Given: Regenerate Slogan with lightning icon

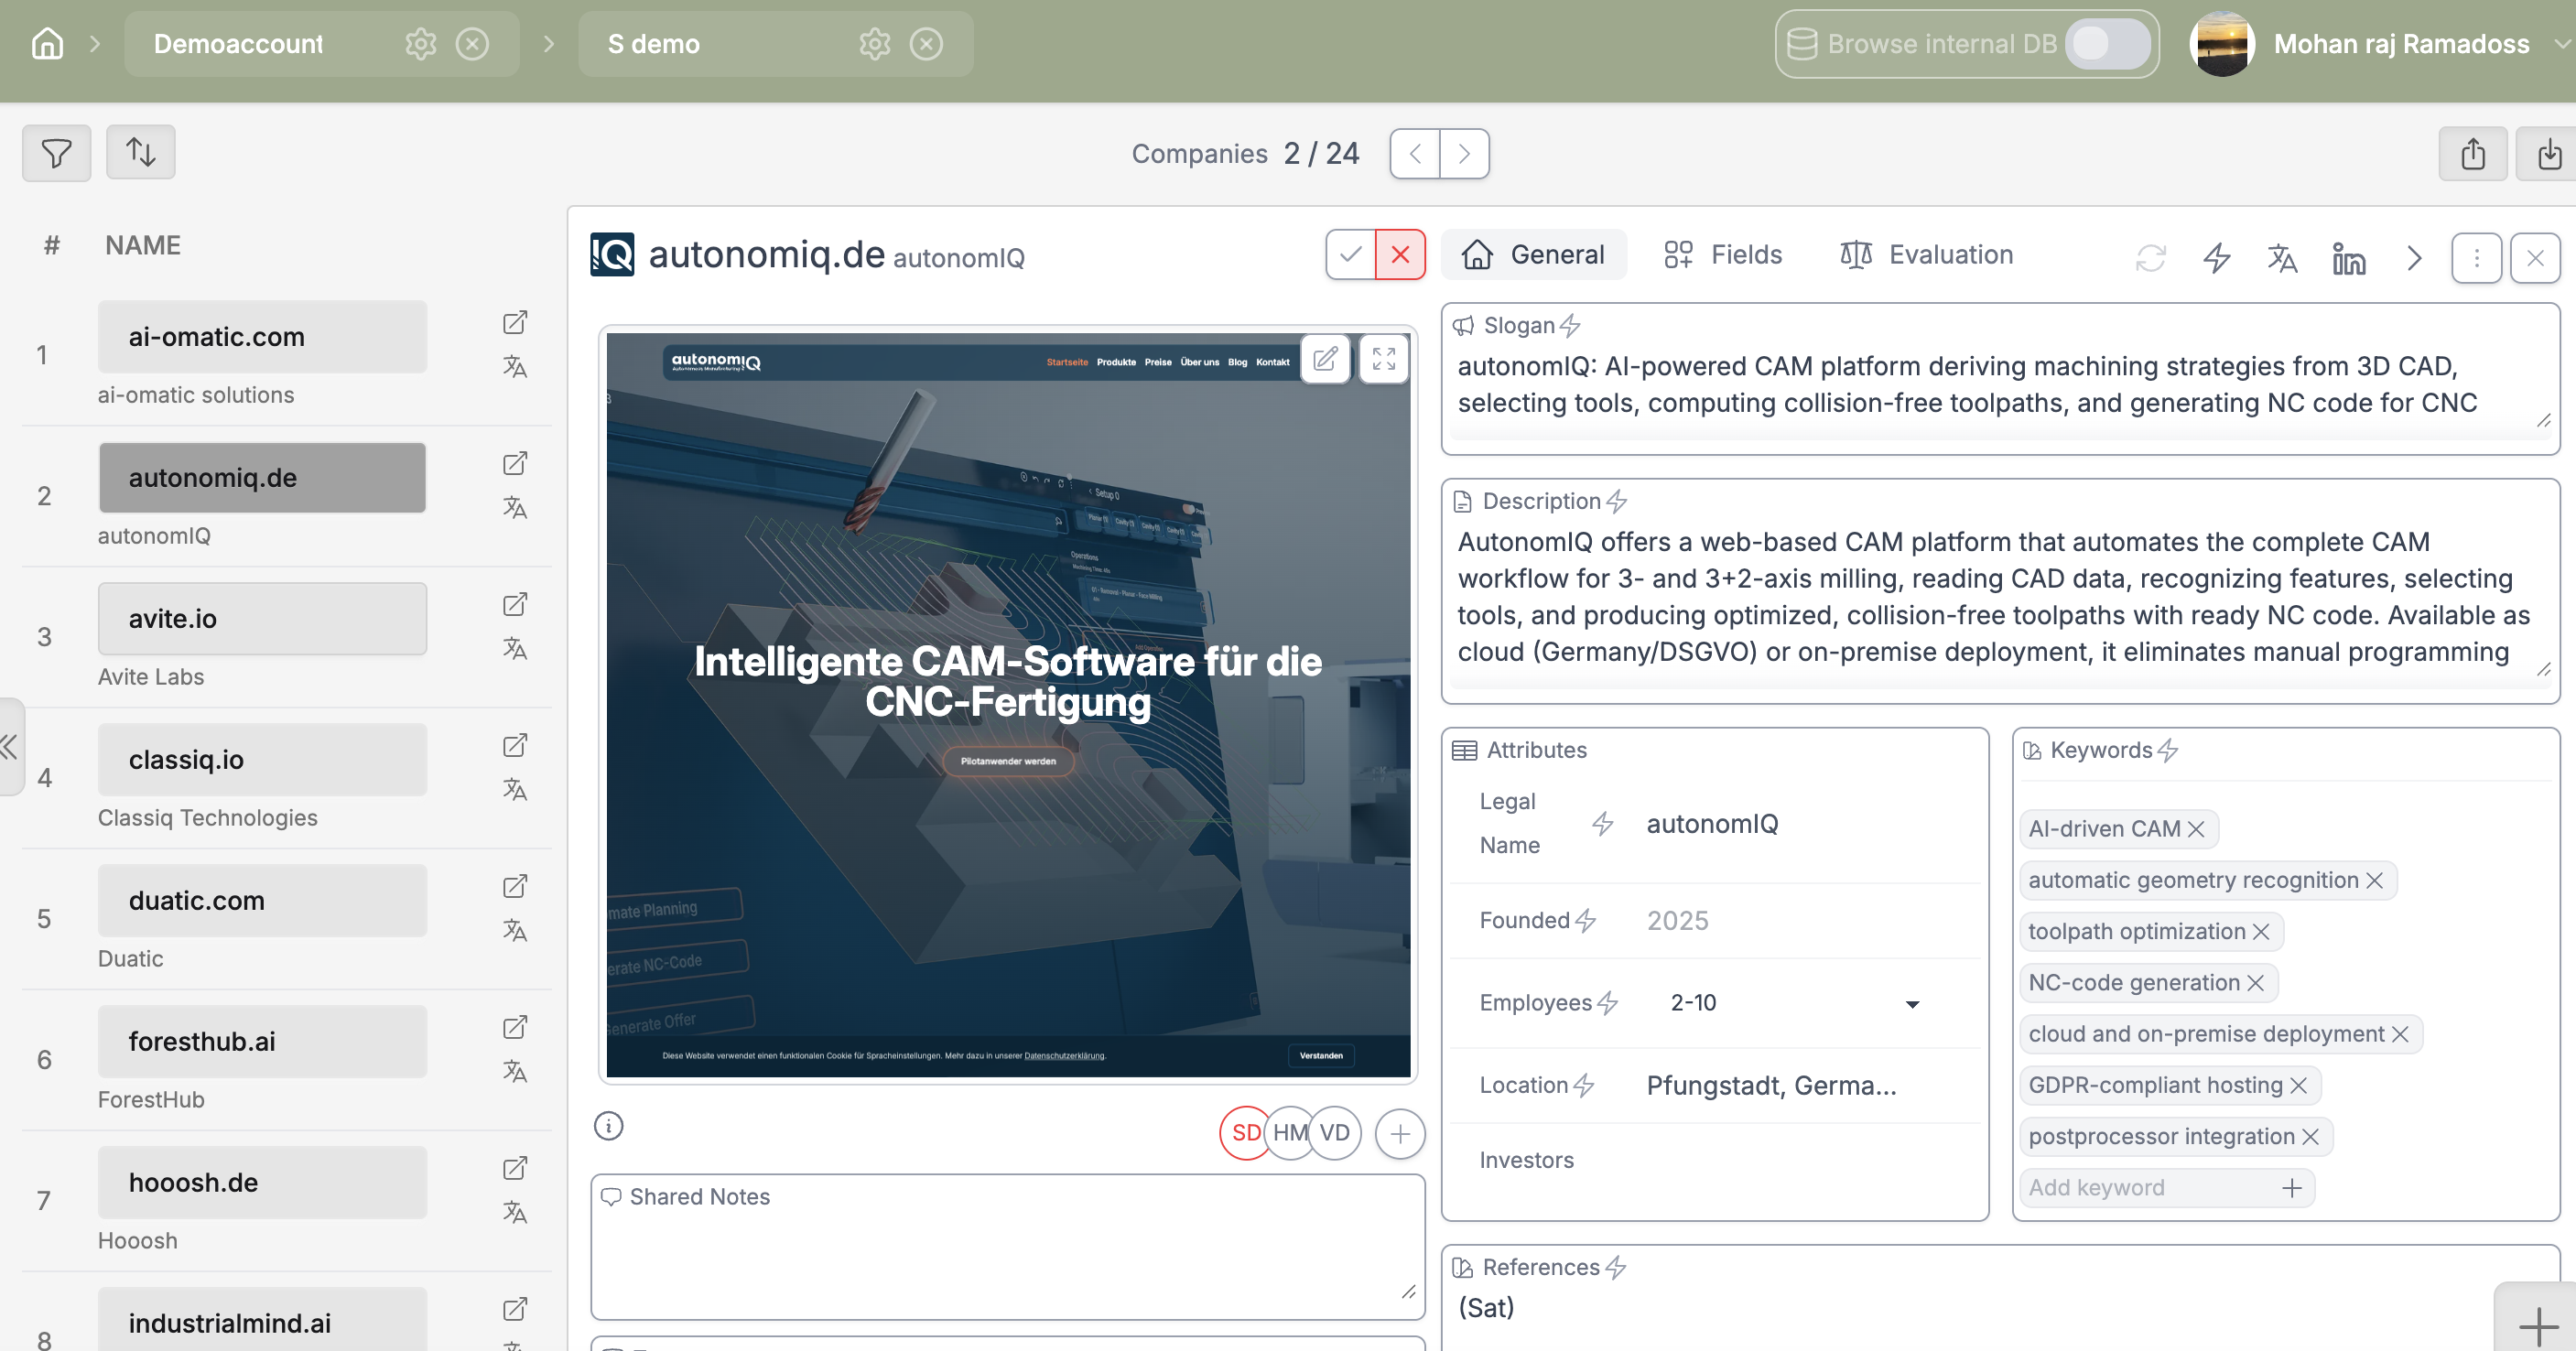Looking at the screenshot, I should 1570,326.
